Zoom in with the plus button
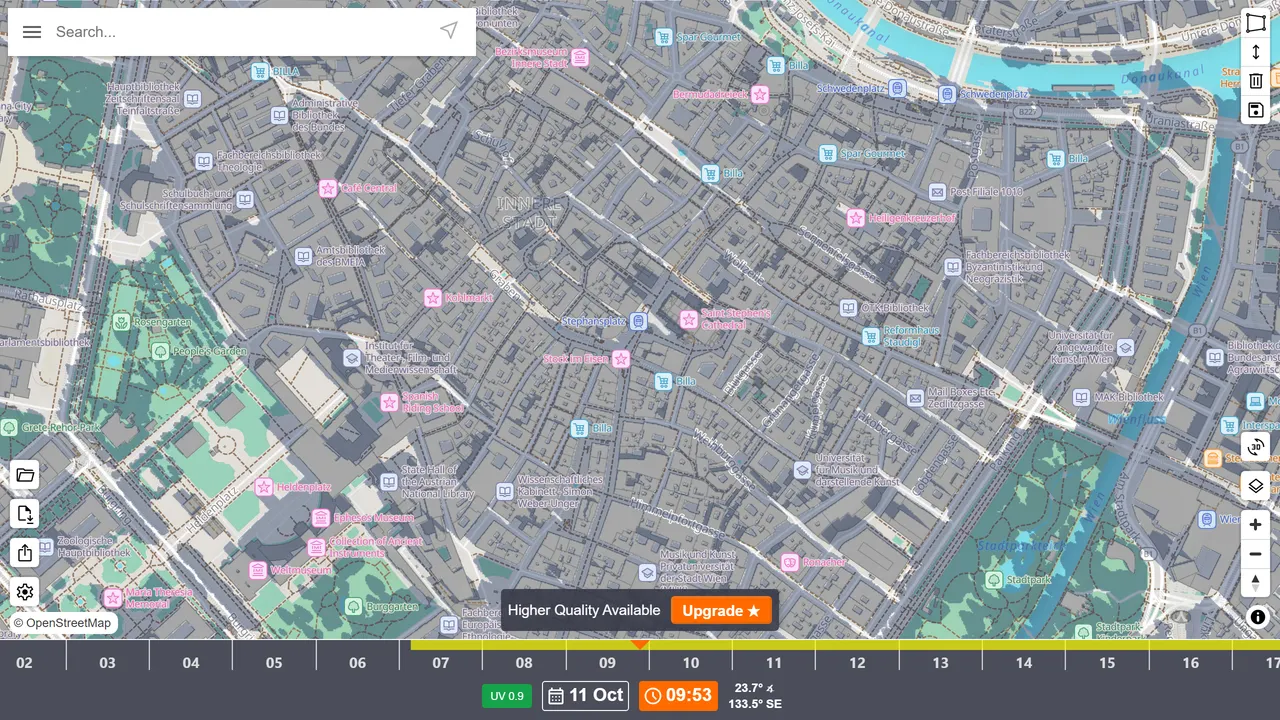 click(x=1256, y=524)
